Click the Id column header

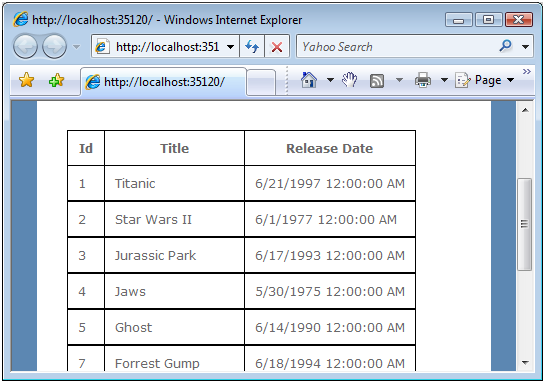(86, 148)
